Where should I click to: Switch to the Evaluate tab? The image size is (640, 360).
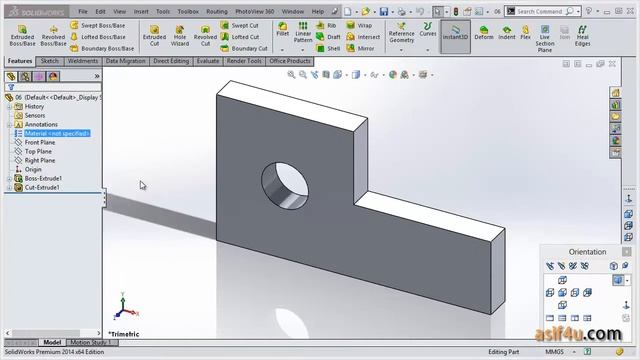coord(208,61)
